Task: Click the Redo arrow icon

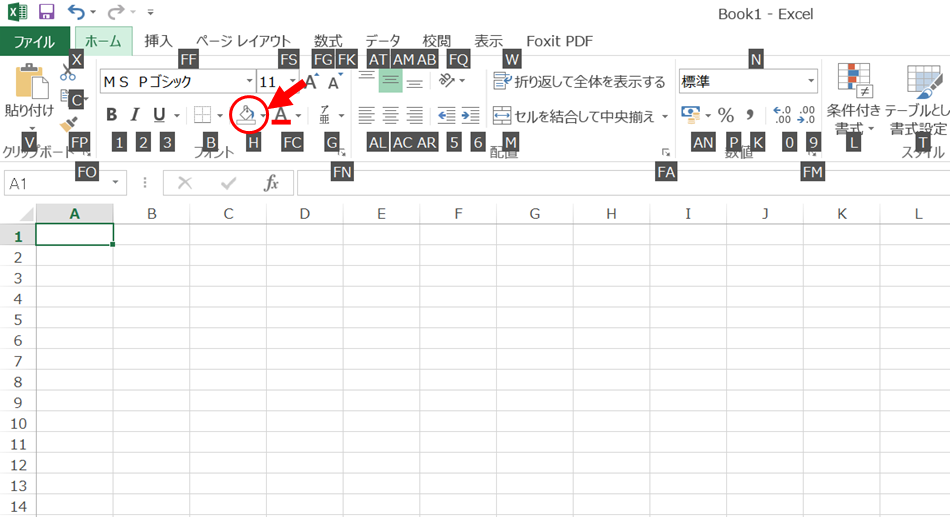Action: point(115,12)
